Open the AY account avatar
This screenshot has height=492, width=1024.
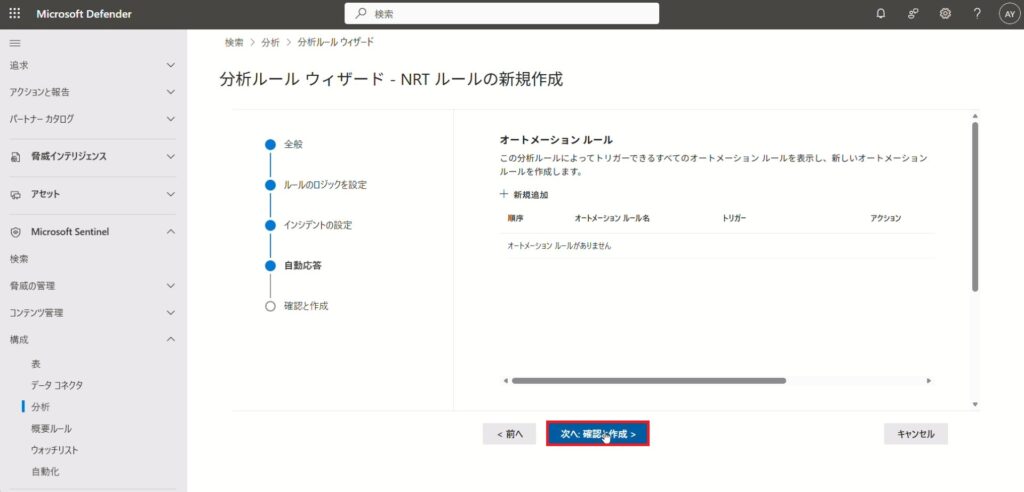[1008, 14]
